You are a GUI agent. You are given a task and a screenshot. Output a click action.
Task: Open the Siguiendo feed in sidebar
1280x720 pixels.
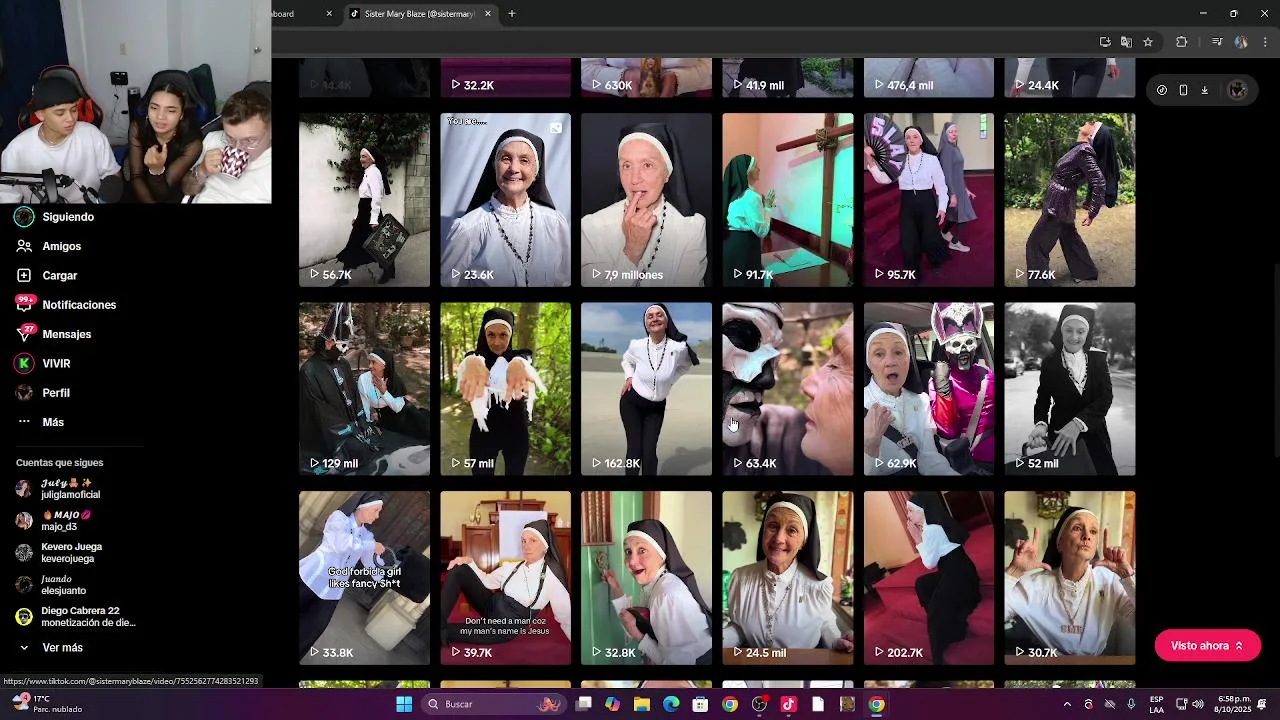click(55, 217)
